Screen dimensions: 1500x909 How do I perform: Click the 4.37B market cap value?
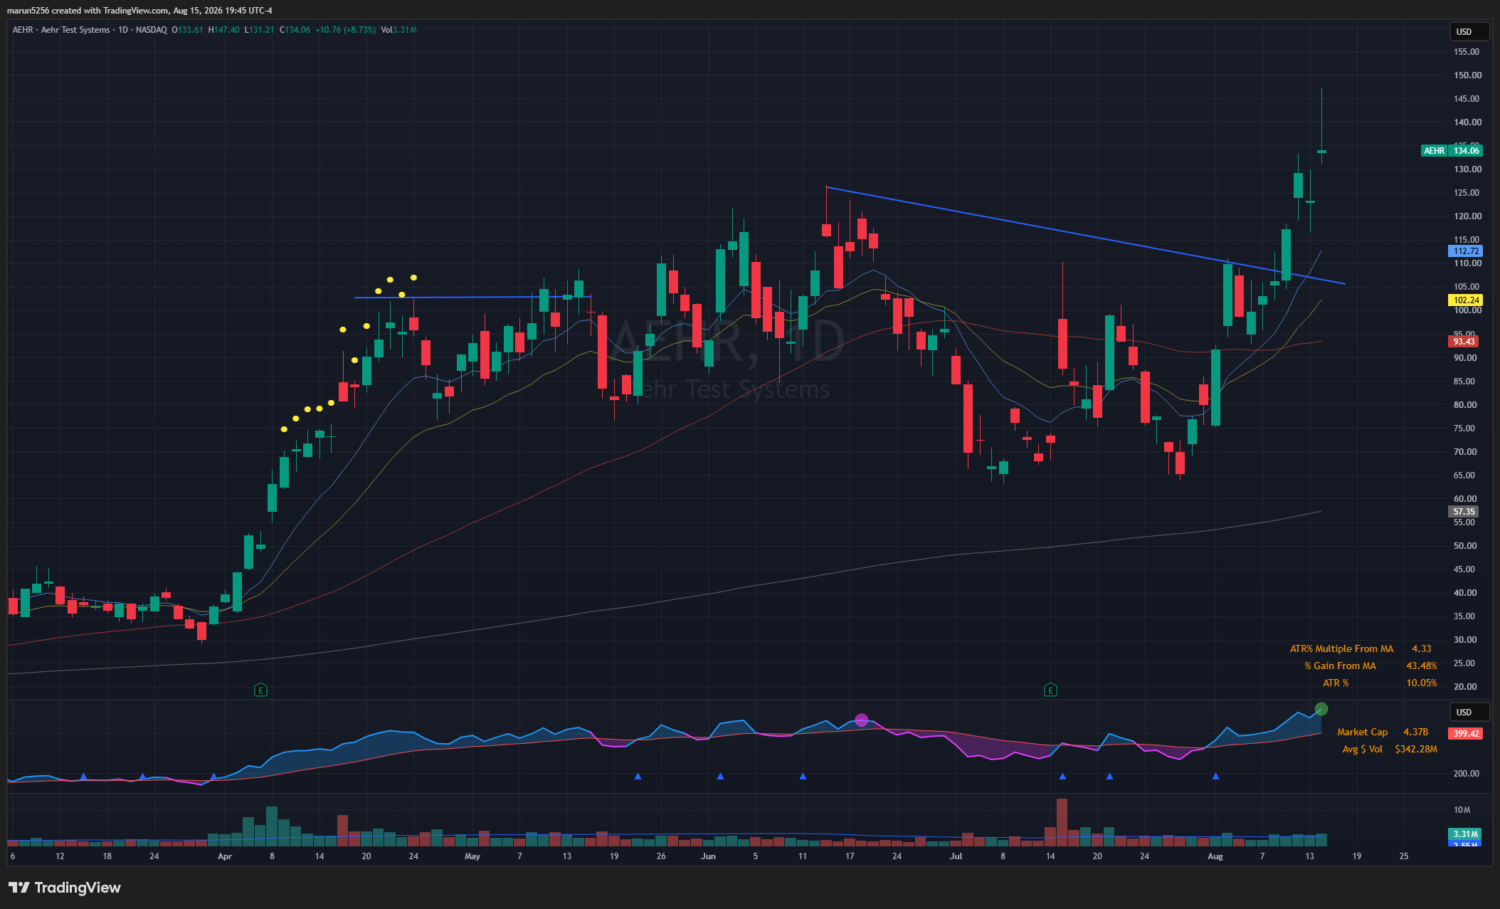click(x=1416, y=732)
